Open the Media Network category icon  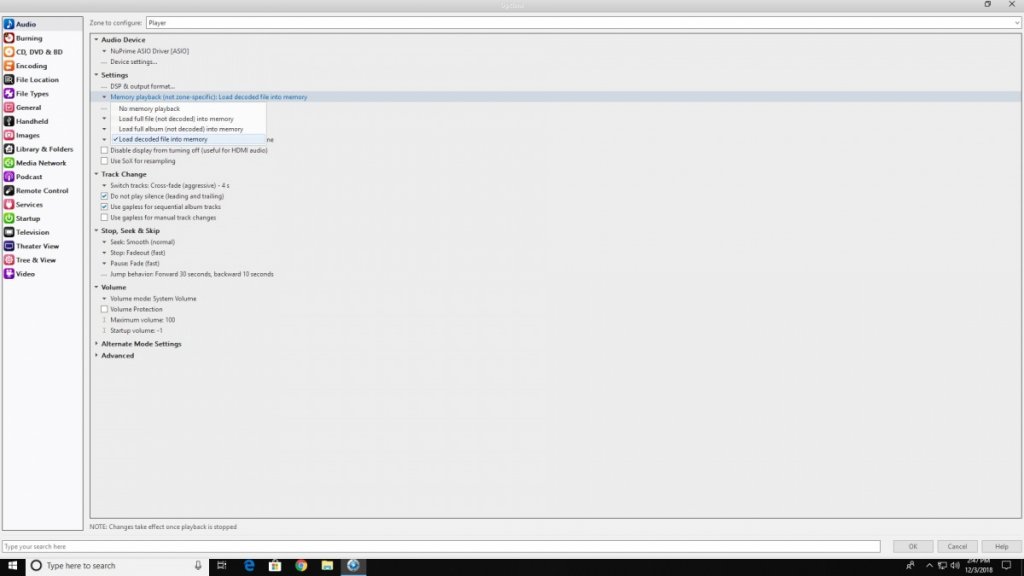click(9, 163)
